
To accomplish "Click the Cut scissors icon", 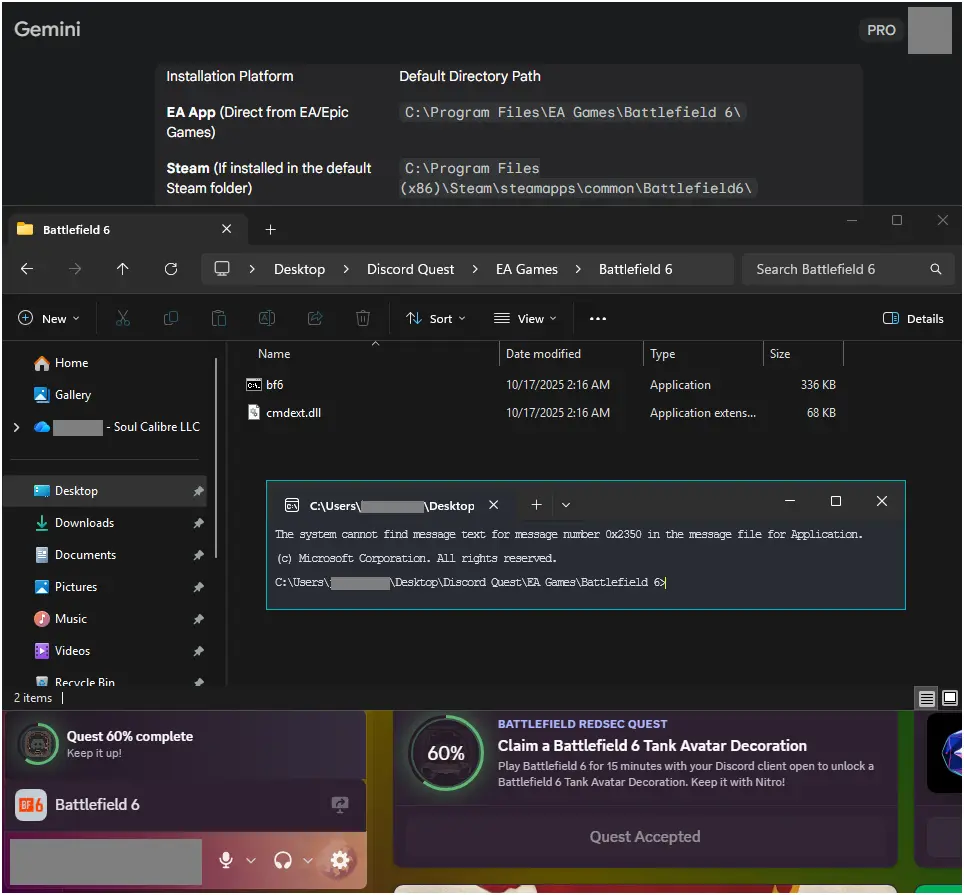I will 123,318.
